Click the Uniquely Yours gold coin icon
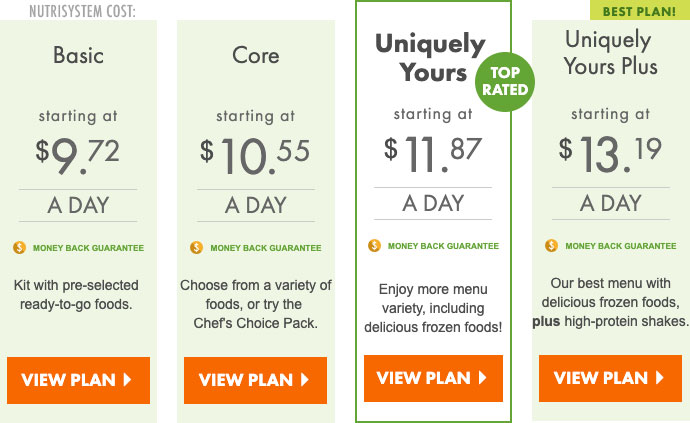 pos(374,246)
